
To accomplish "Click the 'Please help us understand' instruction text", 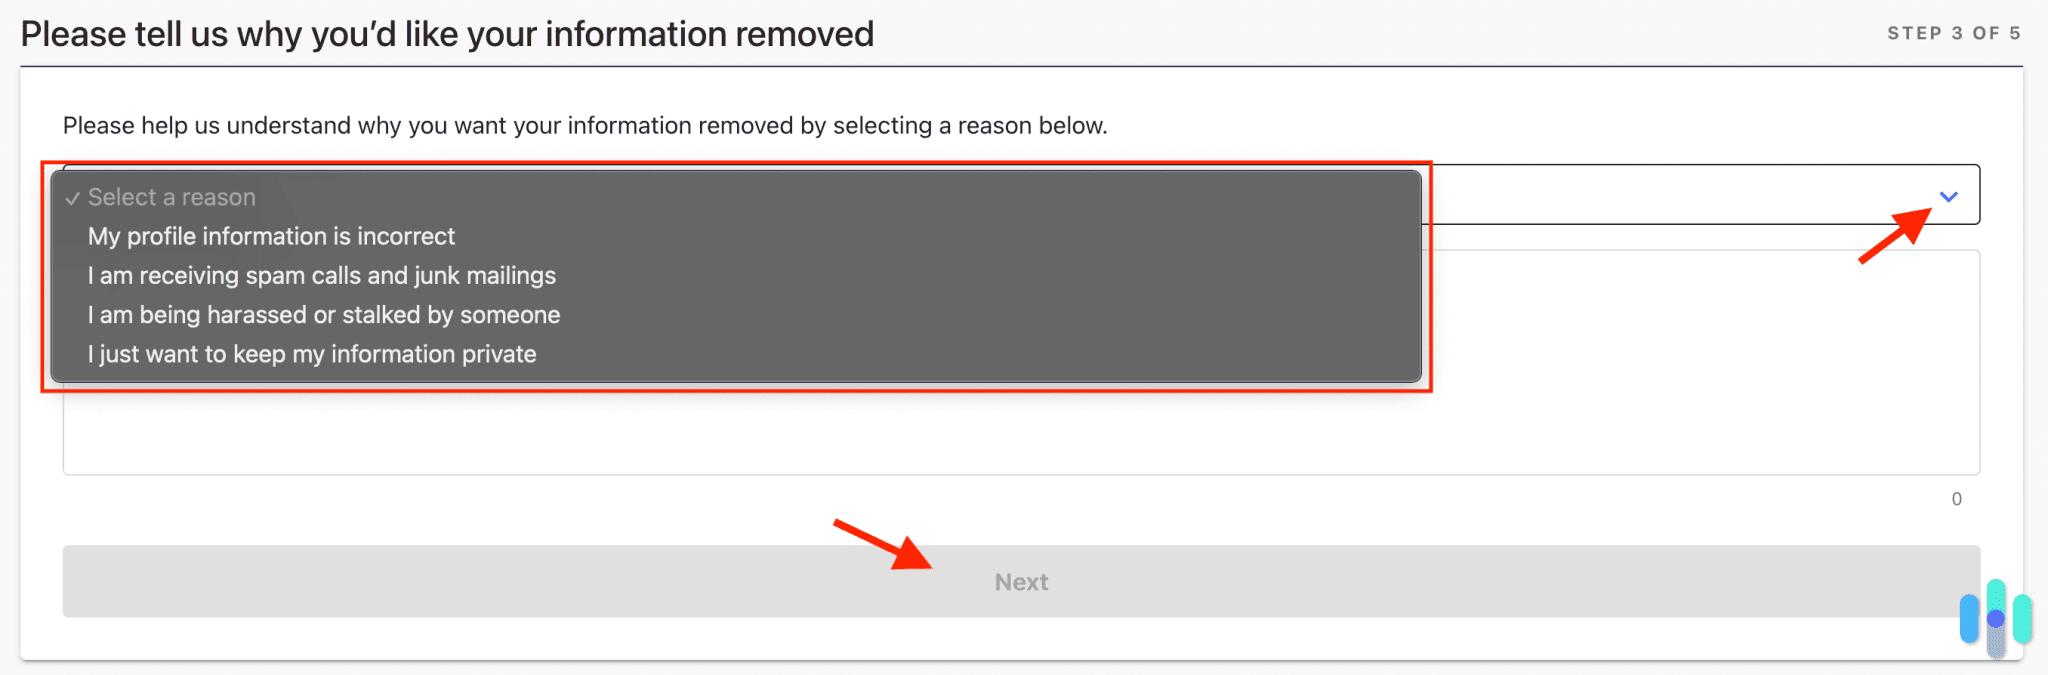I will point(585,126).
